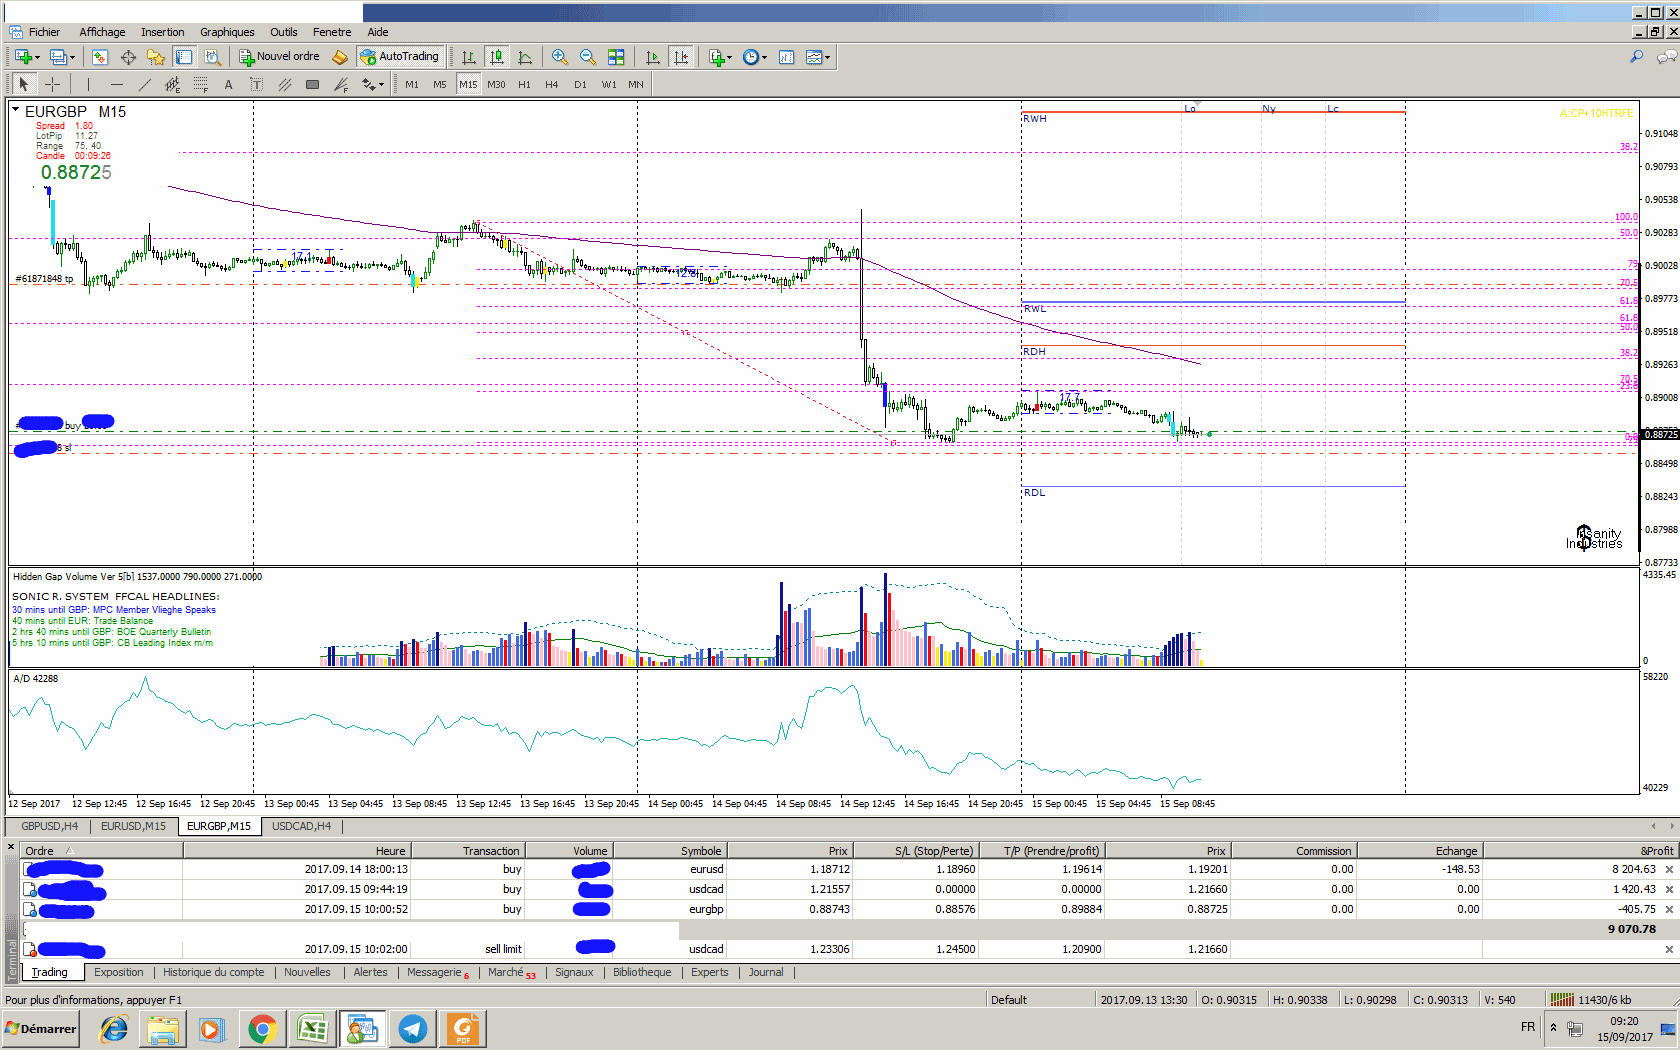Select the Fibonacci fan tool

point(341,85)
